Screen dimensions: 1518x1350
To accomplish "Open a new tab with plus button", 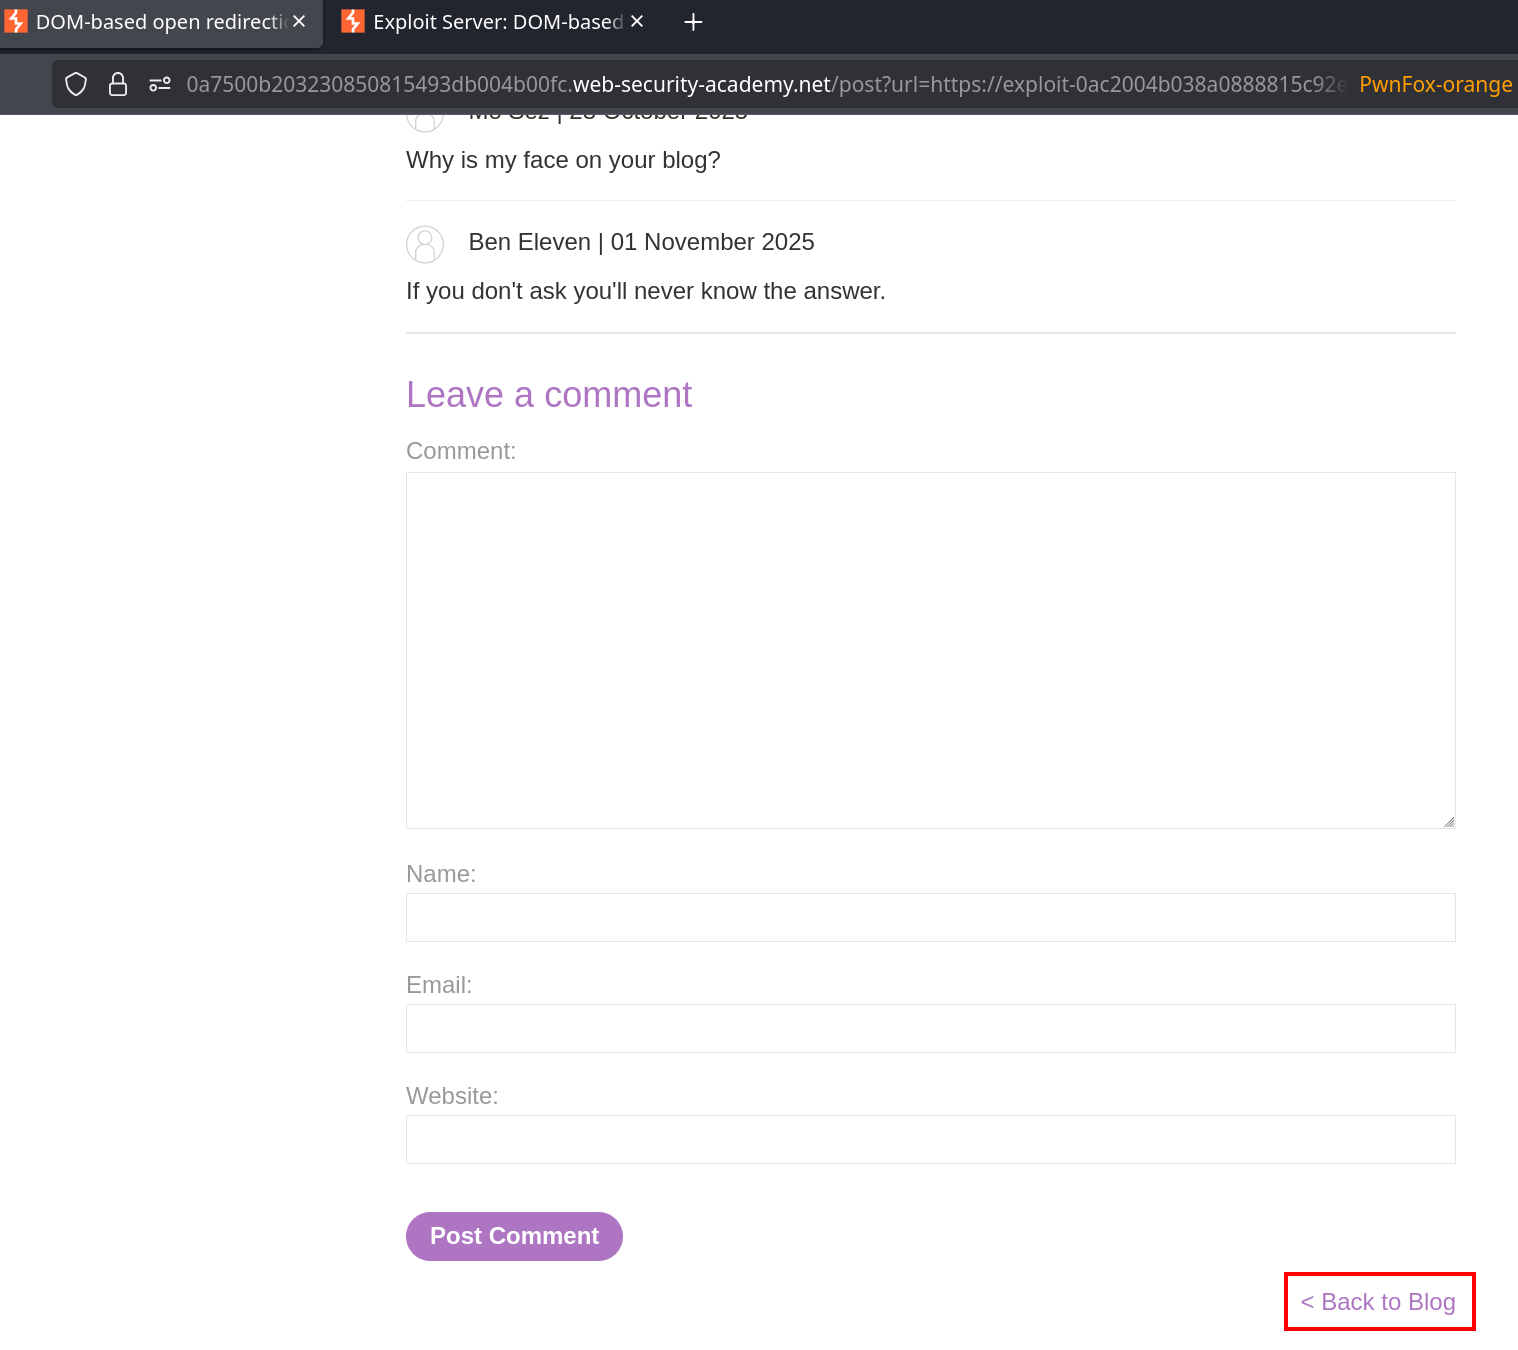I will 693,22.
